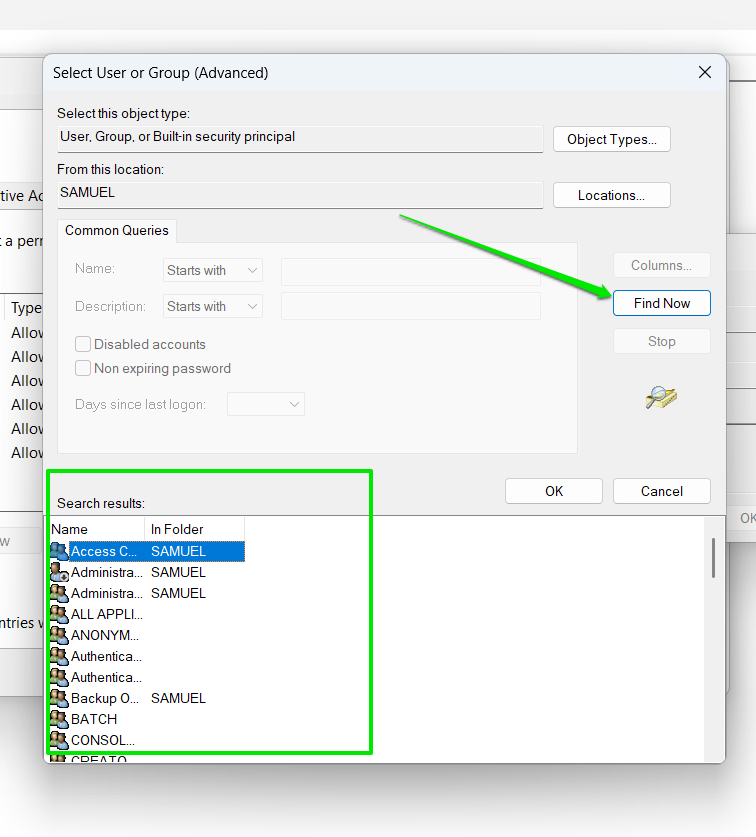Open the Description 'Starts with' dropdown
This screenshot has height=837, width=756.
click(x=212, y=306)
